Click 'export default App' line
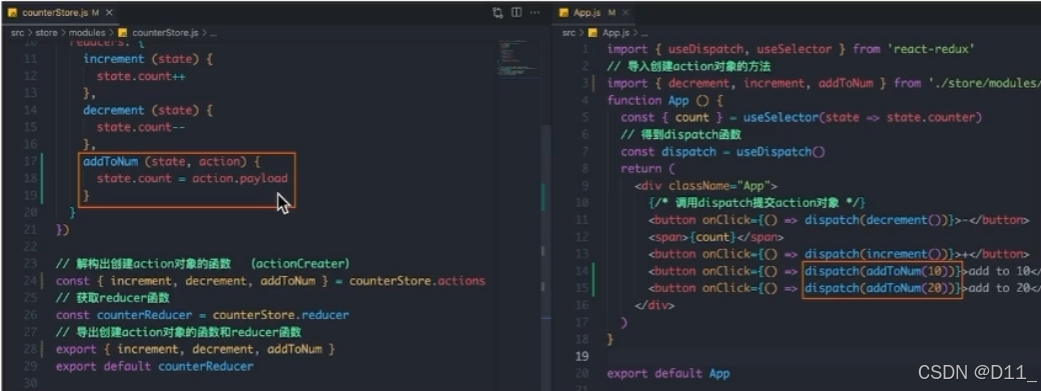This screenshot has height=391, width=1041. (669, 374)
